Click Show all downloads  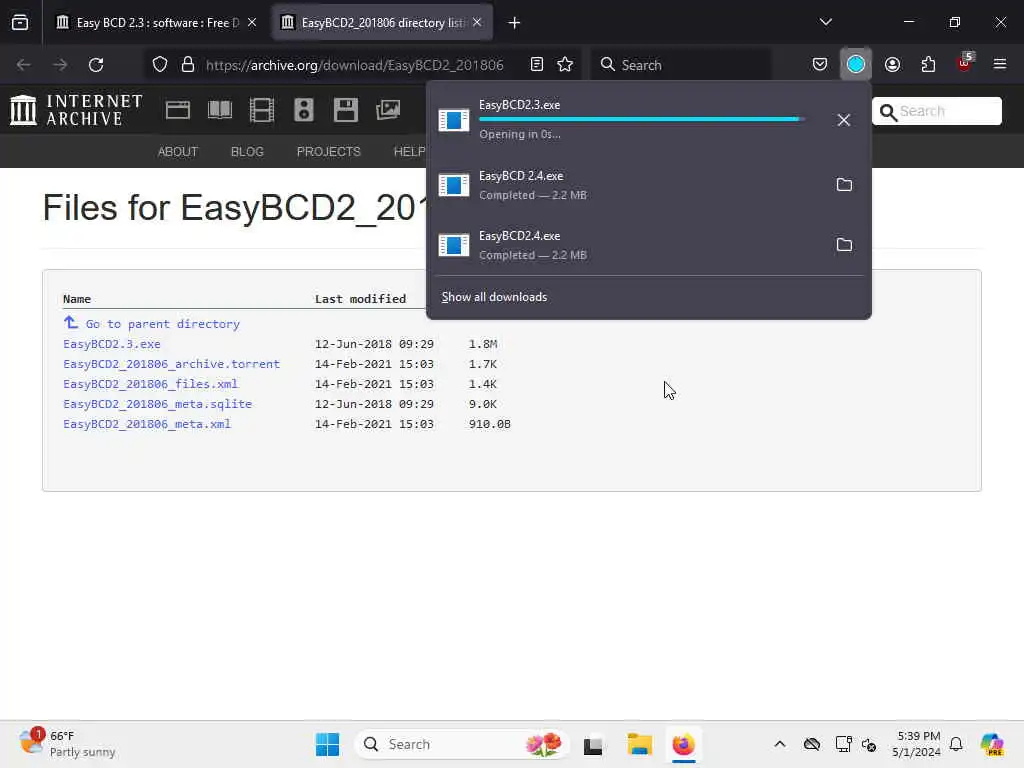tap(494, 297)
